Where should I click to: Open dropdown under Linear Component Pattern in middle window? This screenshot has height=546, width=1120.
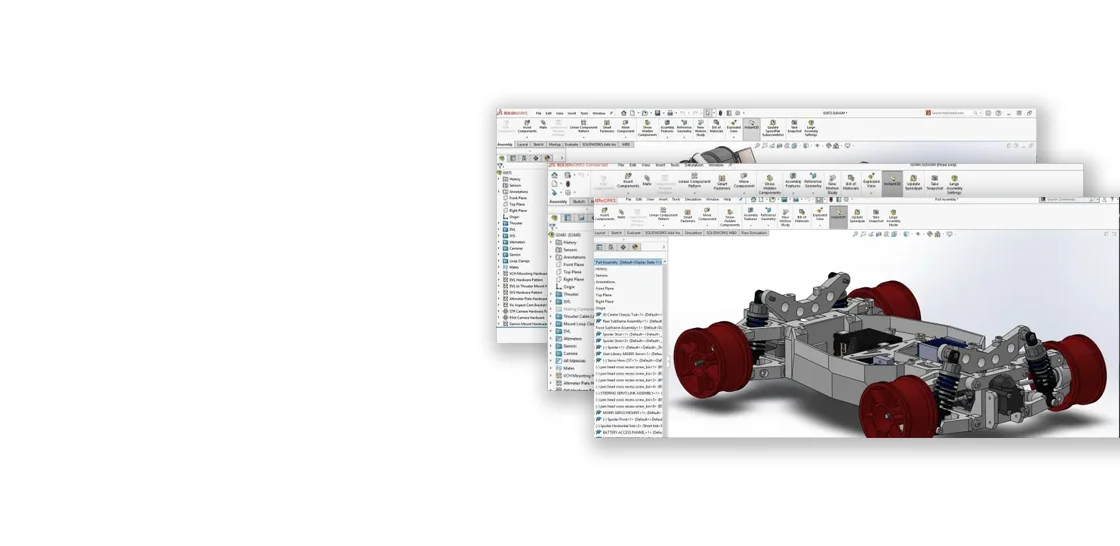[x=694, y=192]
